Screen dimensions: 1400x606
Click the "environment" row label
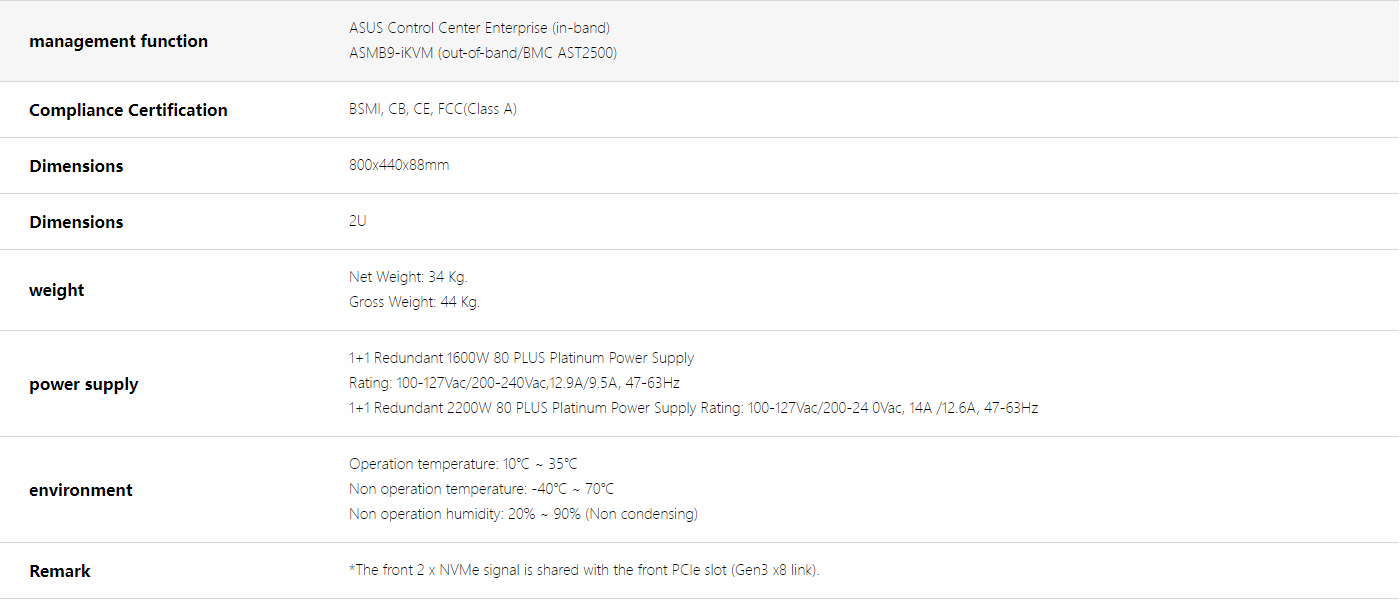(x=81, y=490)
